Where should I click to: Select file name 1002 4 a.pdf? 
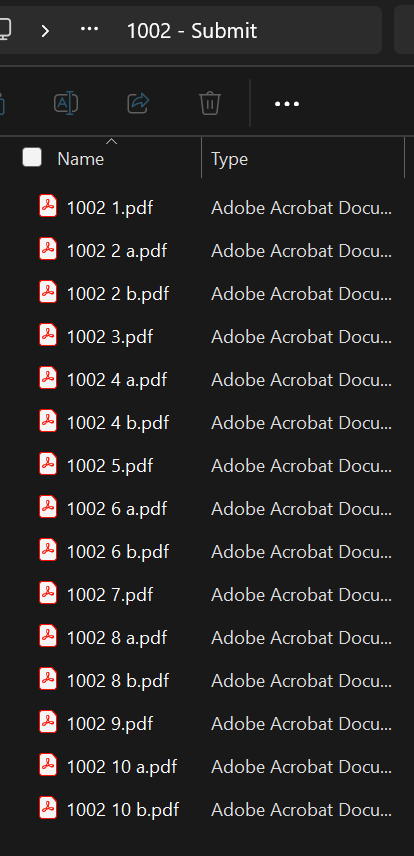[117, 380]
